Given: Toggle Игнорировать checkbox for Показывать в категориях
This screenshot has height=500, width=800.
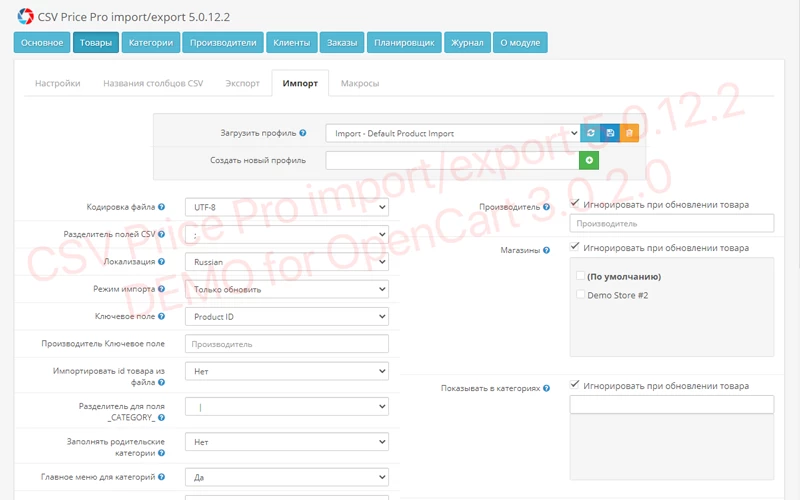Looking at the screenshot, I should coord(574,385).
